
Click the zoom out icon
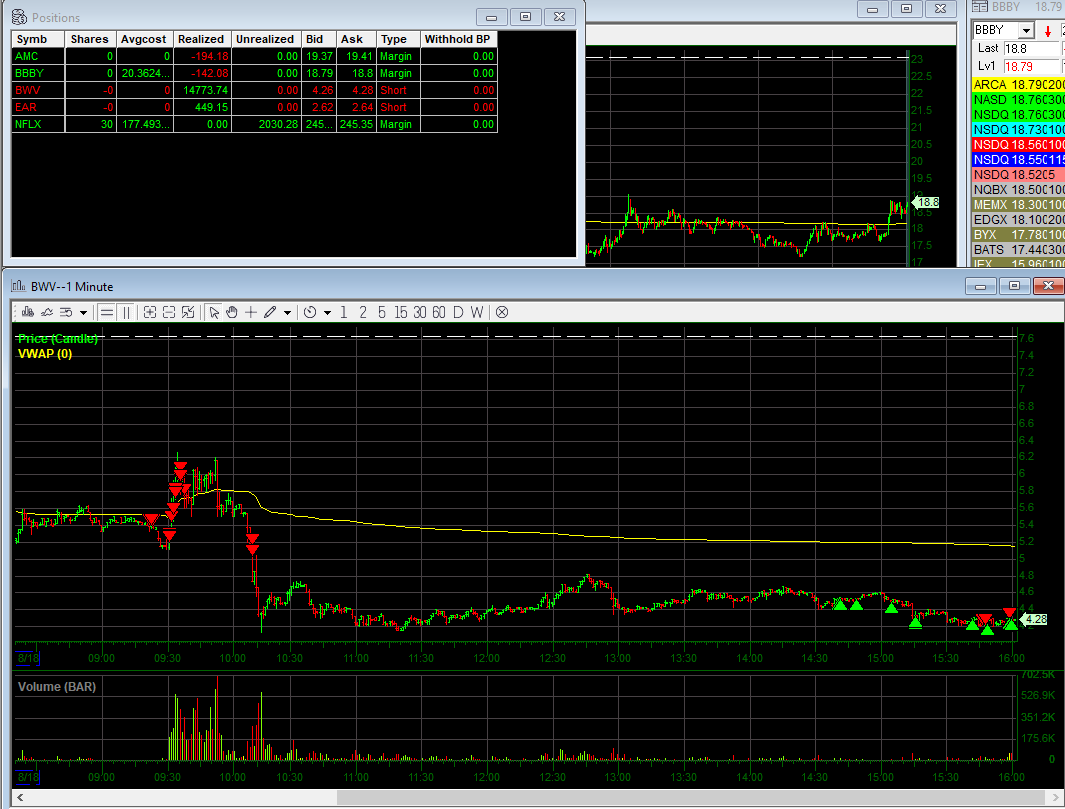(x=169, y=312)
